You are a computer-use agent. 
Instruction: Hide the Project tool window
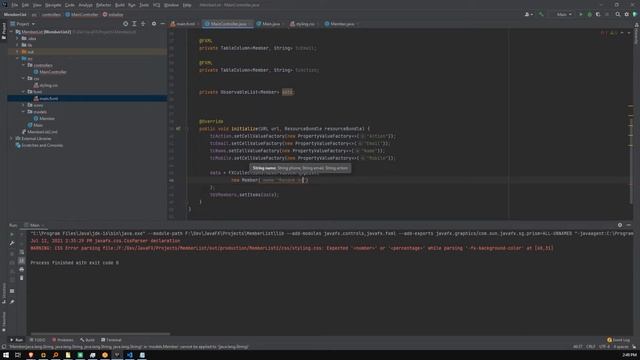pos(162,24)
